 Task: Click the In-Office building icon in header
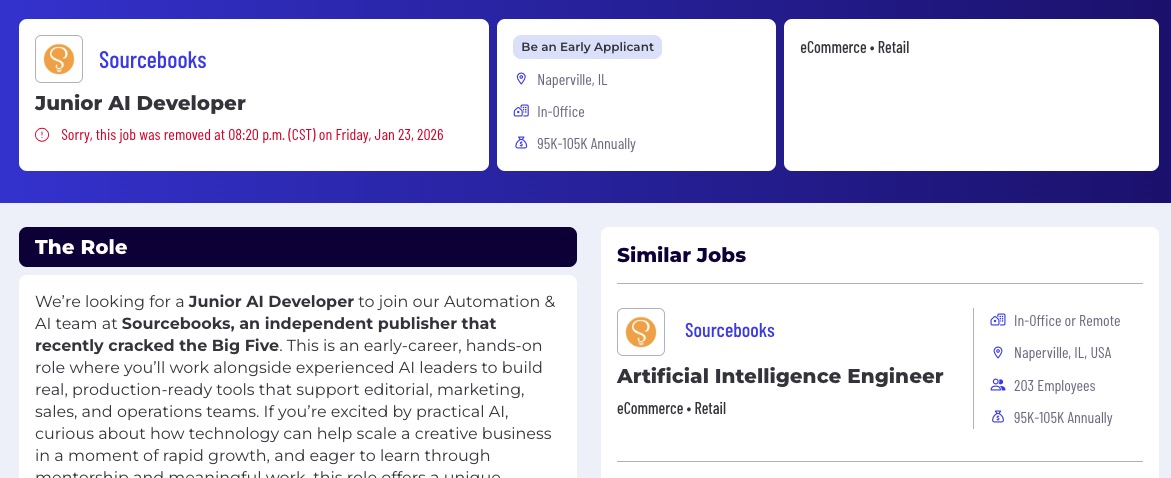tap(520, 111)
